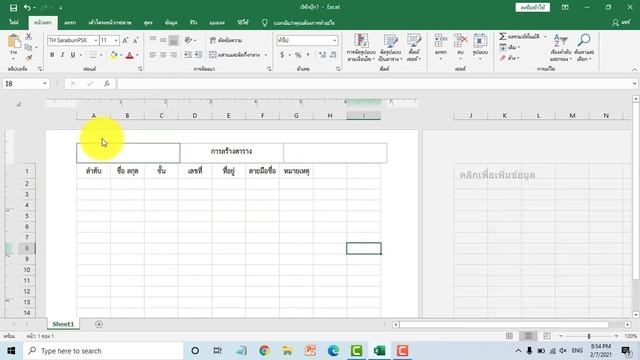
Task: Open Format as Table
Action: click(x=390, y=48)
